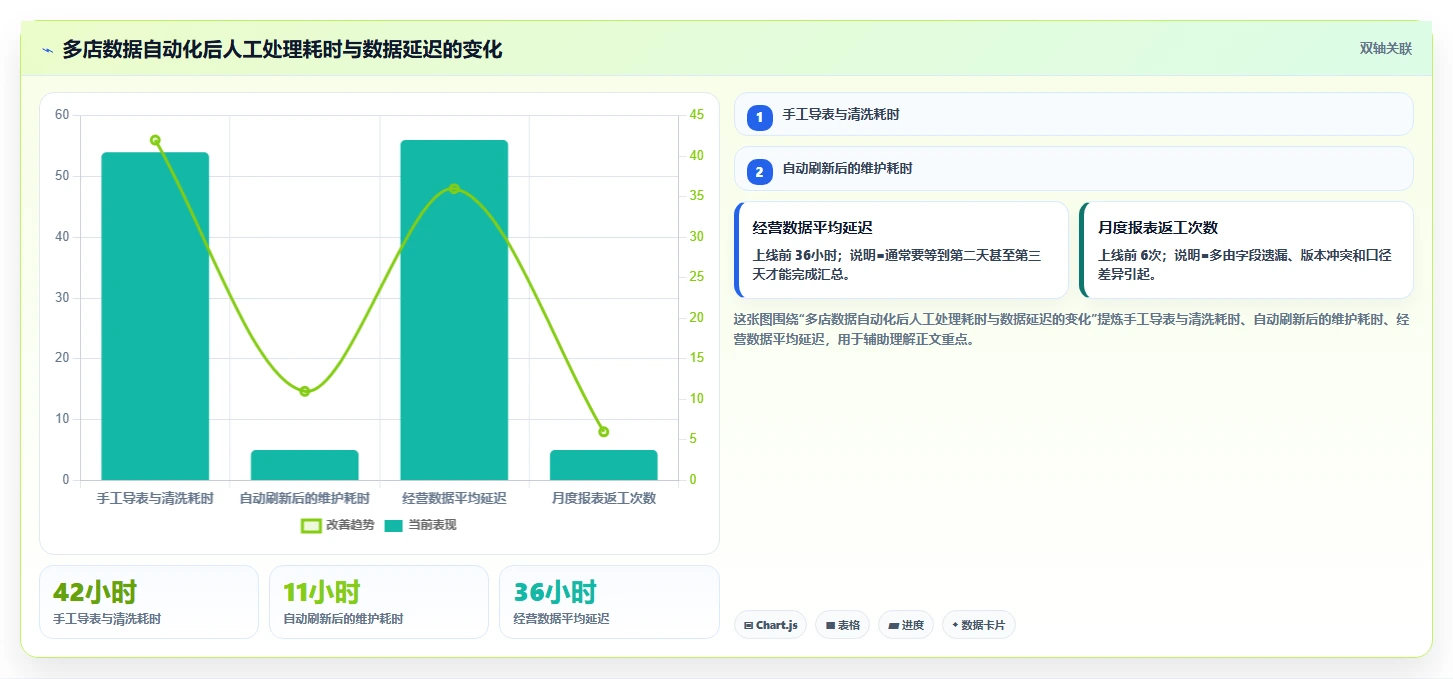Click the icon in the Chart.js tag
Screen dimensions: 1453x679
click(748, 625)
